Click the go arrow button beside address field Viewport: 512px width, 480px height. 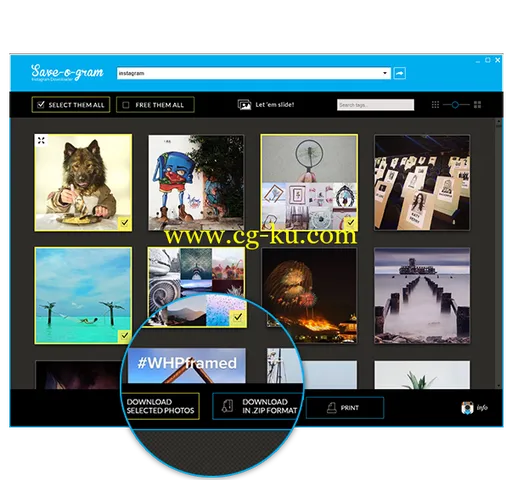click(400, 73)
